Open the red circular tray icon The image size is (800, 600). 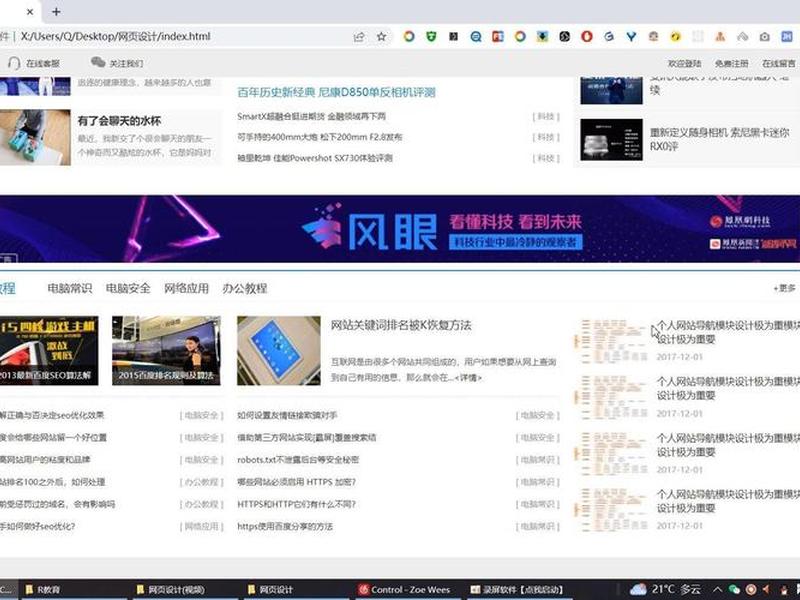pyautogui.click(x=751, y=590)
